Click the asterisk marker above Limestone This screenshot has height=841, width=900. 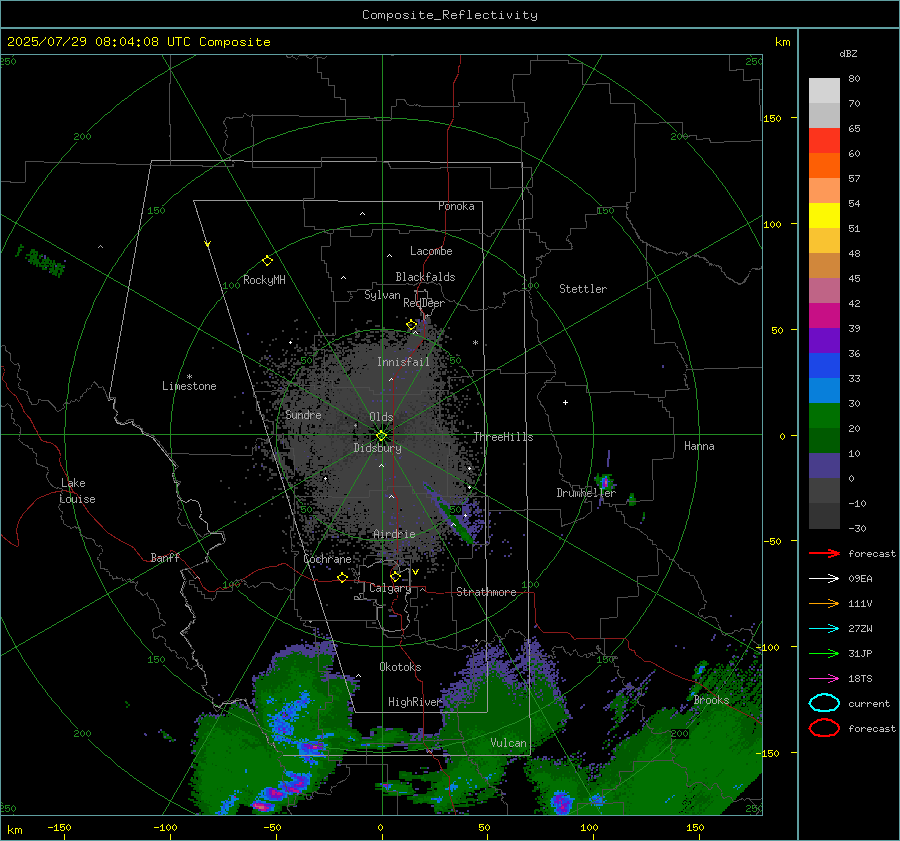(189, 377)
